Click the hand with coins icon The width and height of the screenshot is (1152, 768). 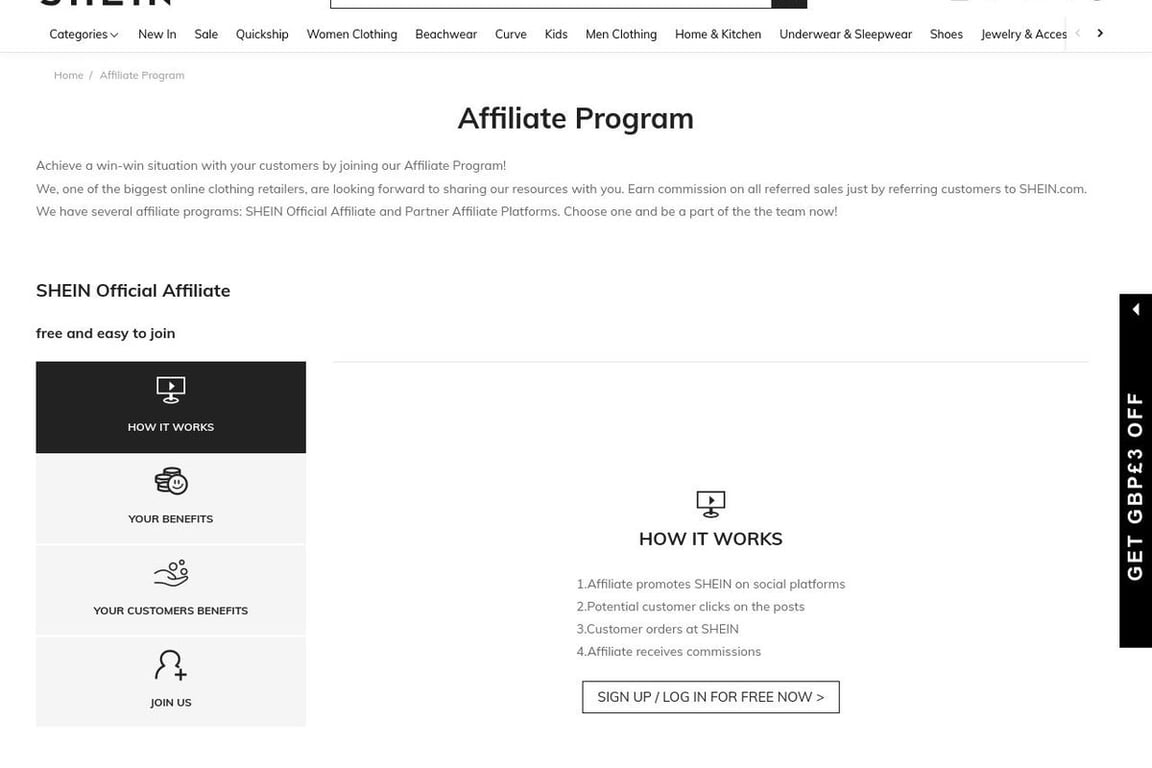pos(171,573)
